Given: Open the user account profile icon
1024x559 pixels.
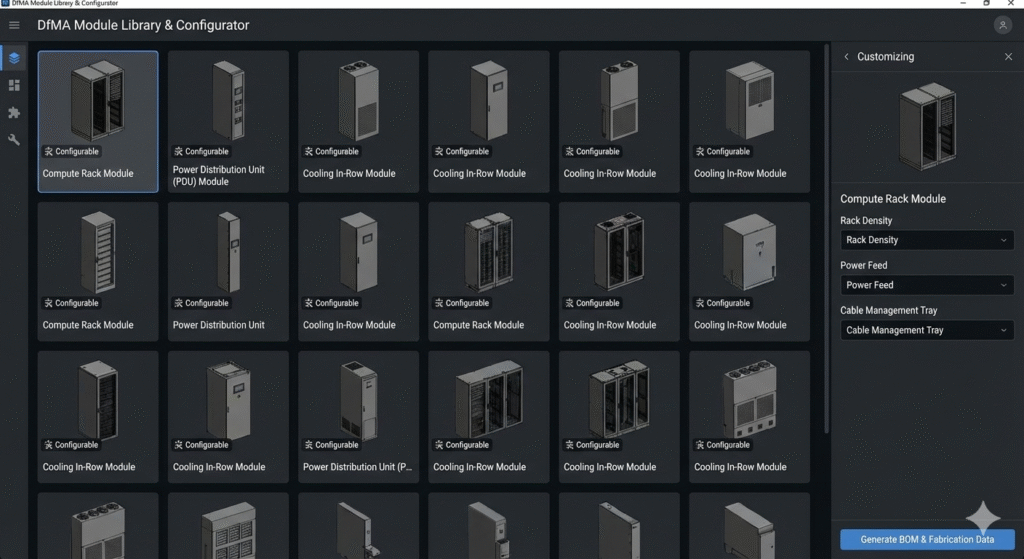Looking at the screenshot, I should [1002, 25].
